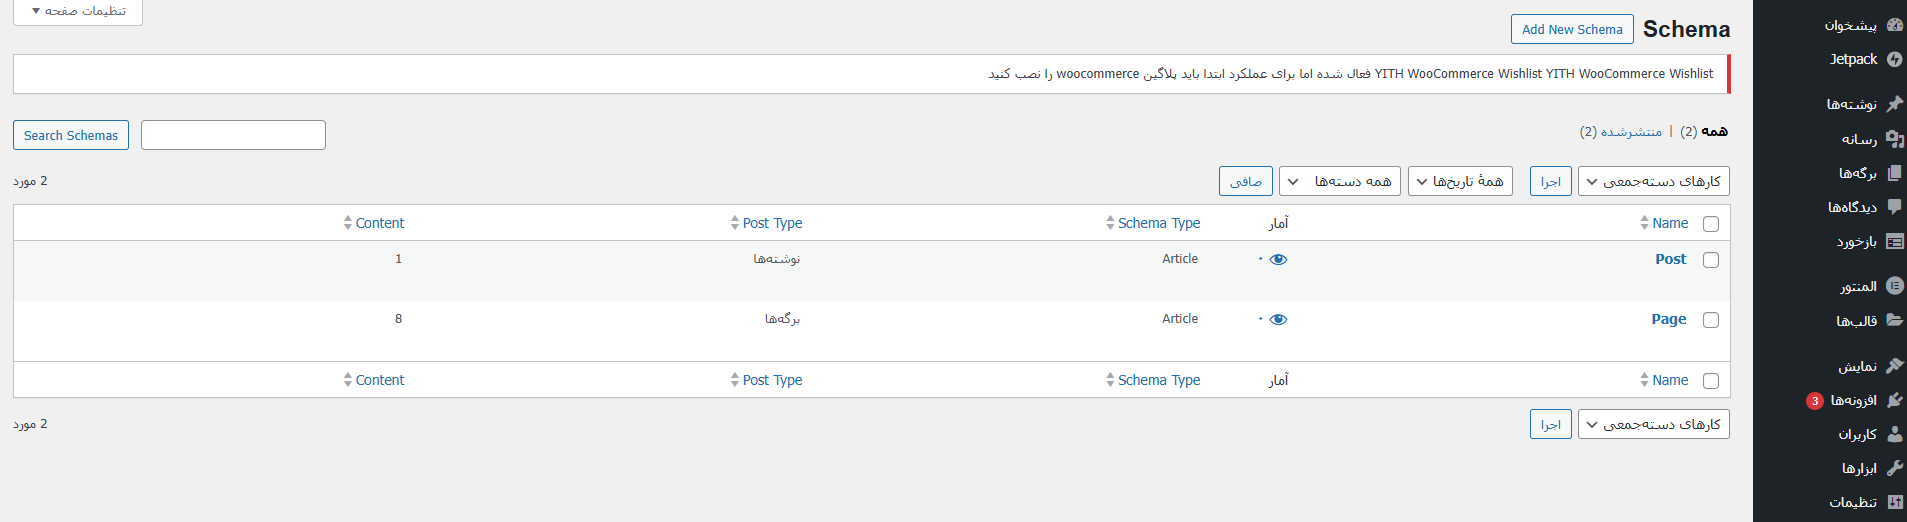This screenshot has width=1907, height=522.
Task: Click sort arrows beside top Post Type header
Action: click(x=735, y=223)
